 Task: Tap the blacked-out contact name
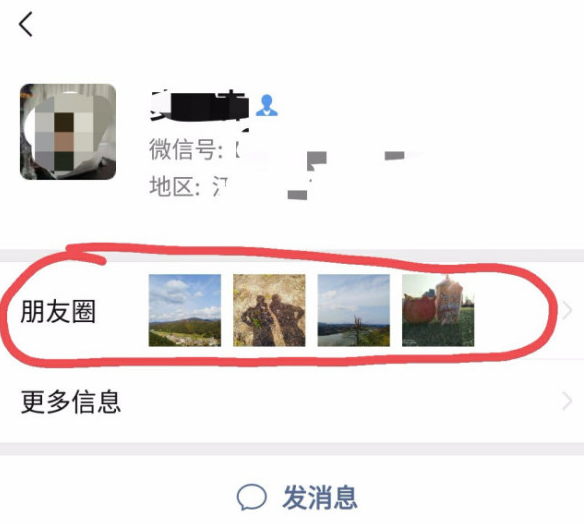point(200,106)
